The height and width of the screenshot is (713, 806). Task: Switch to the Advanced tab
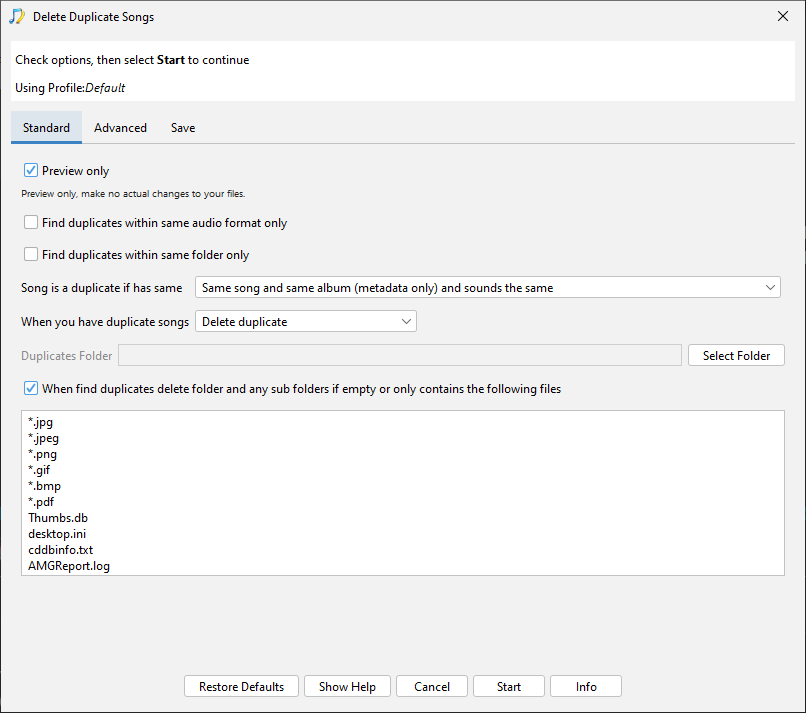click(x=120, y=127)
